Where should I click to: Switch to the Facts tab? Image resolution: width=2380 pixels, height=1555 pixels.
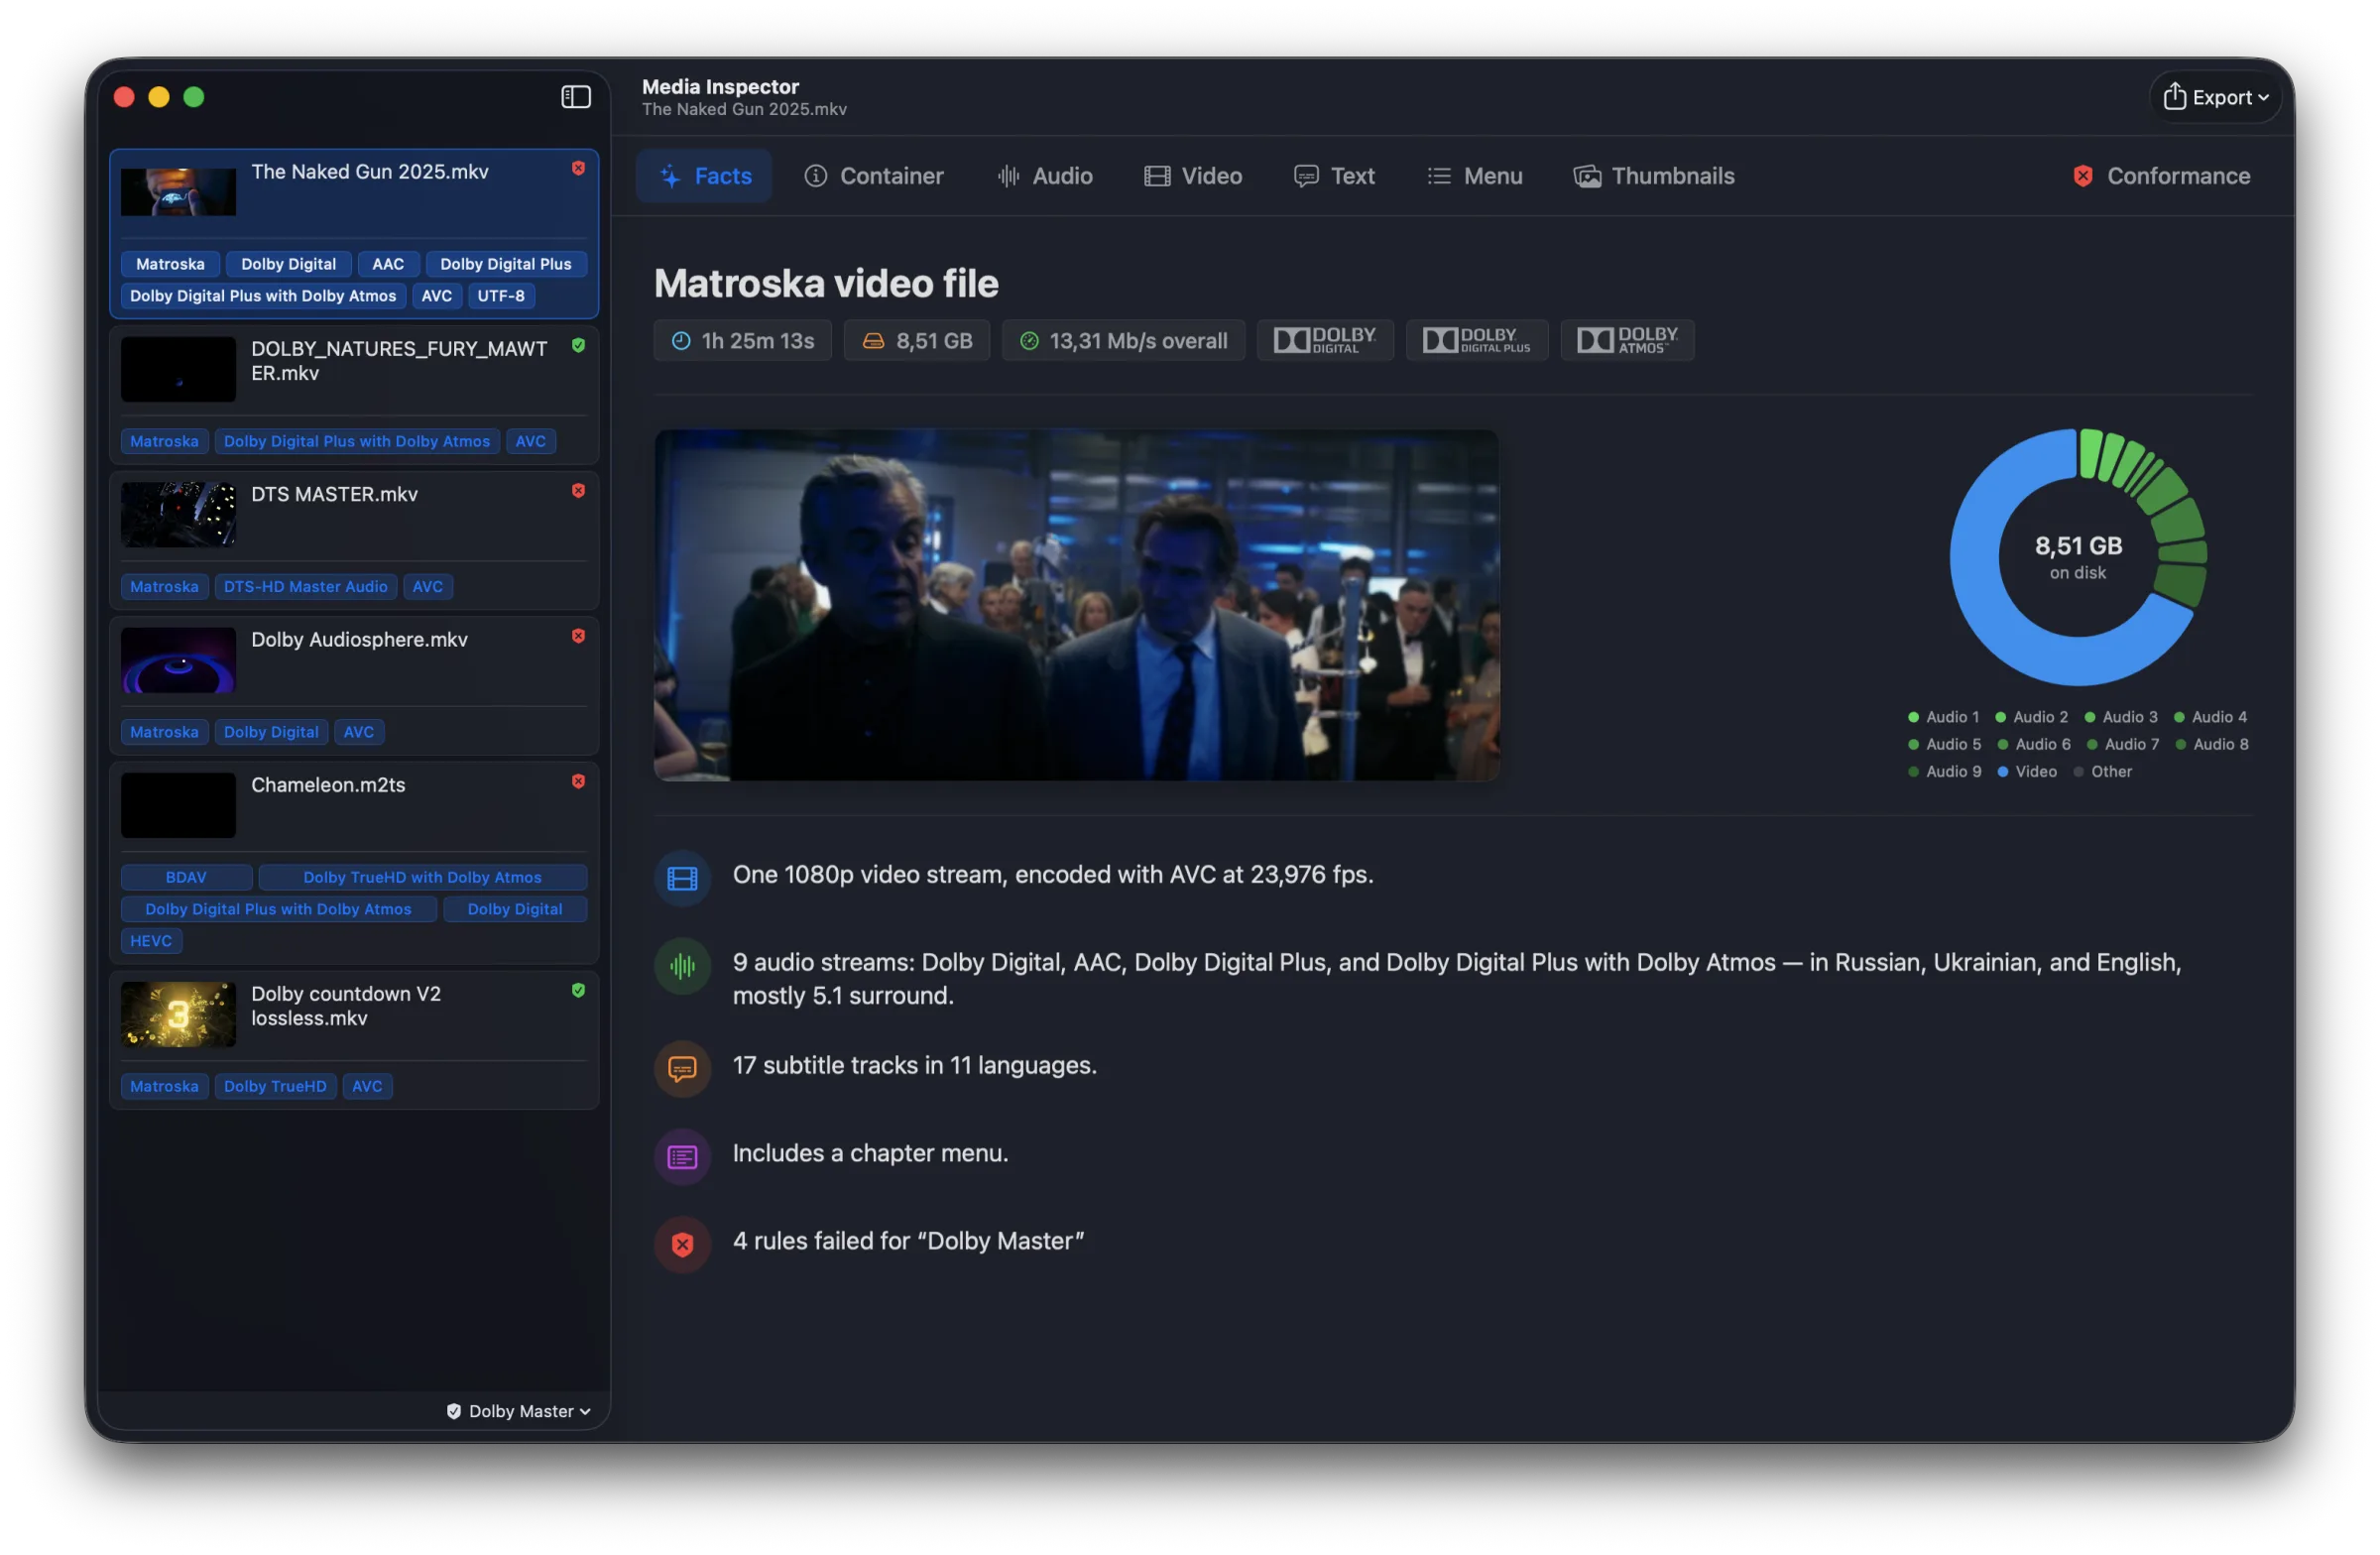pyautogui.click(x=704, y=176)
